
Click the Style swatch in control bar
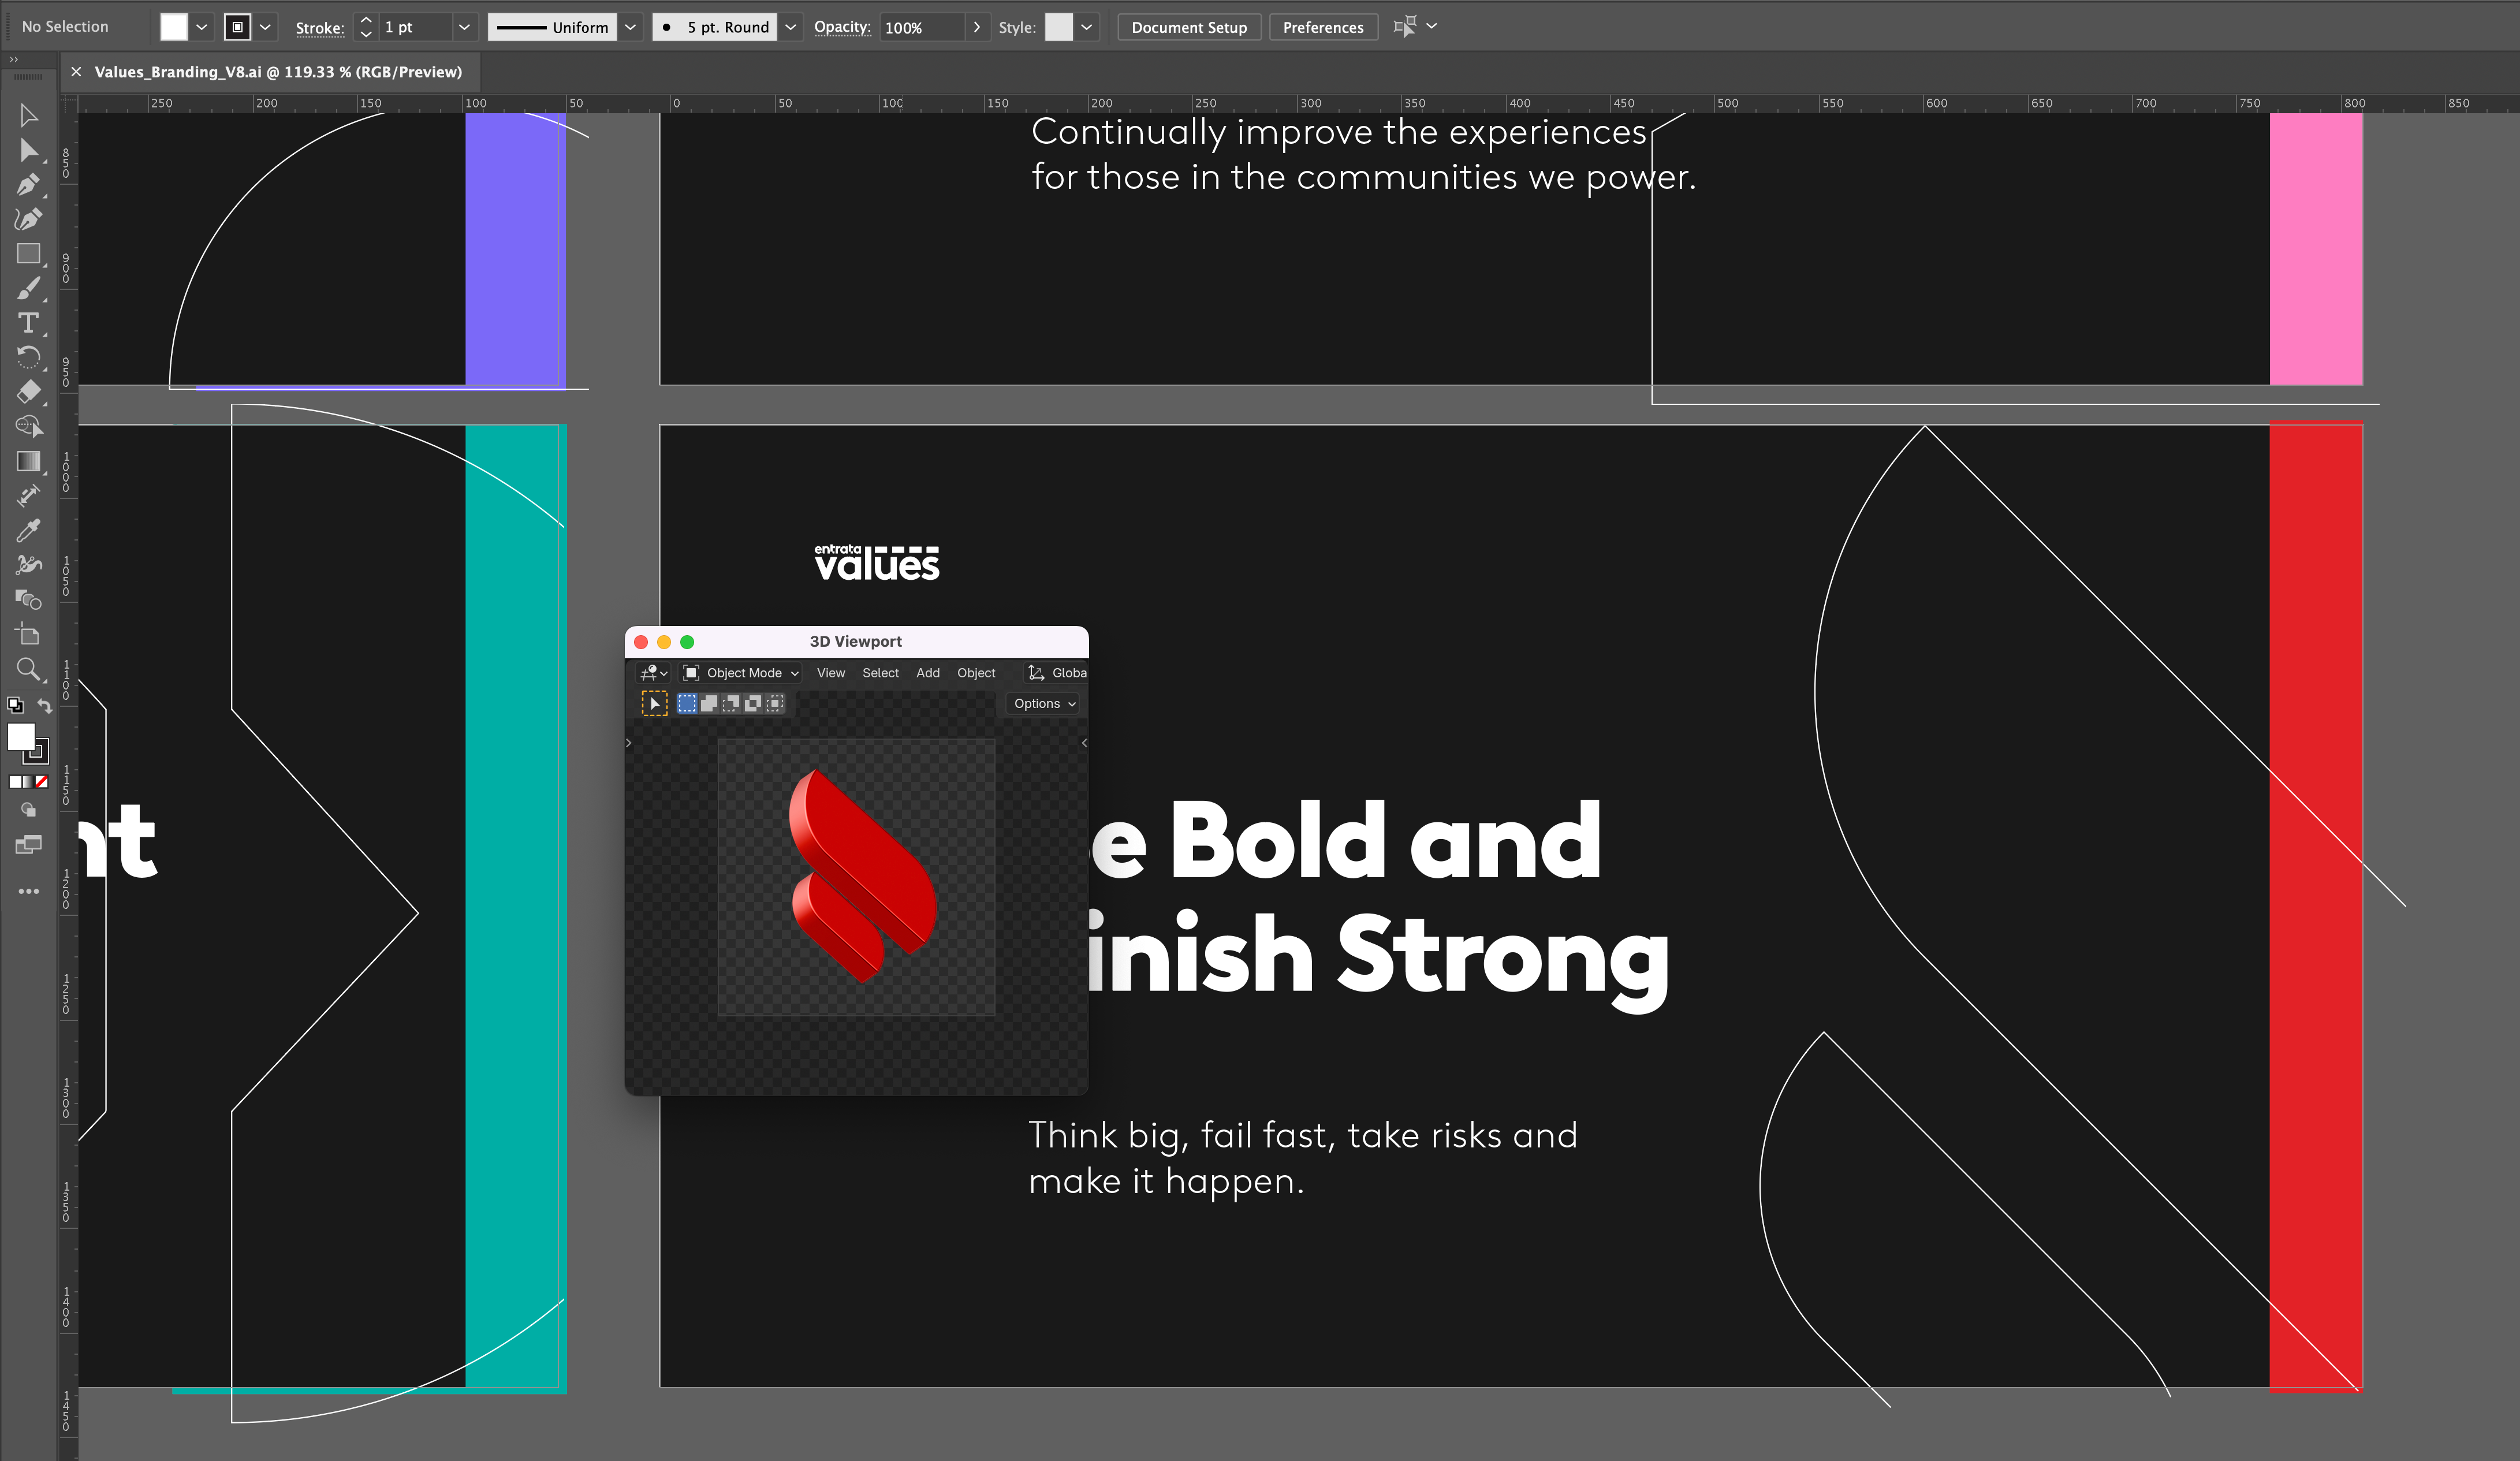[1059, 27]
